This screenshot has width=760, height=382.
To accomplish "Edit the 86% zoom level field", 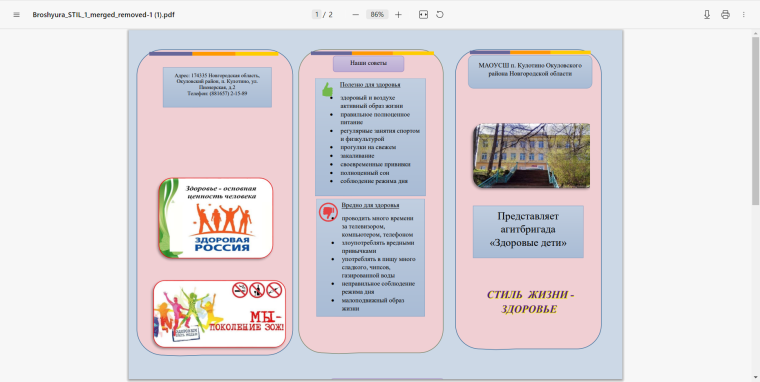I will [x=377, y=15].
